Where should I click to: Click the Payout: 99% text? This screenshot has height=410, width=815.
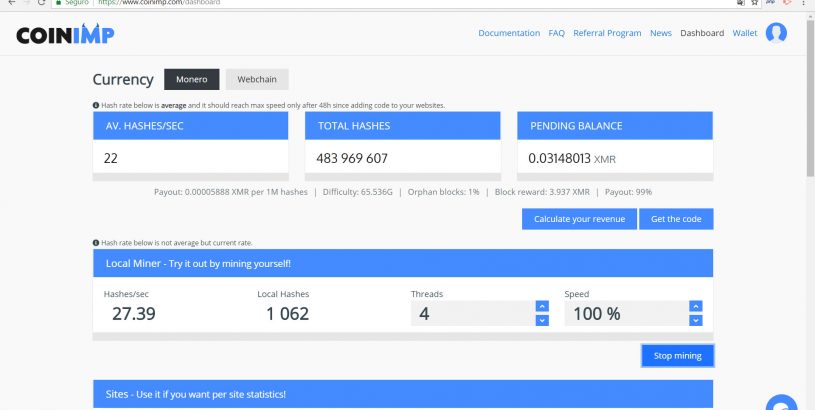tap(628, 192)
